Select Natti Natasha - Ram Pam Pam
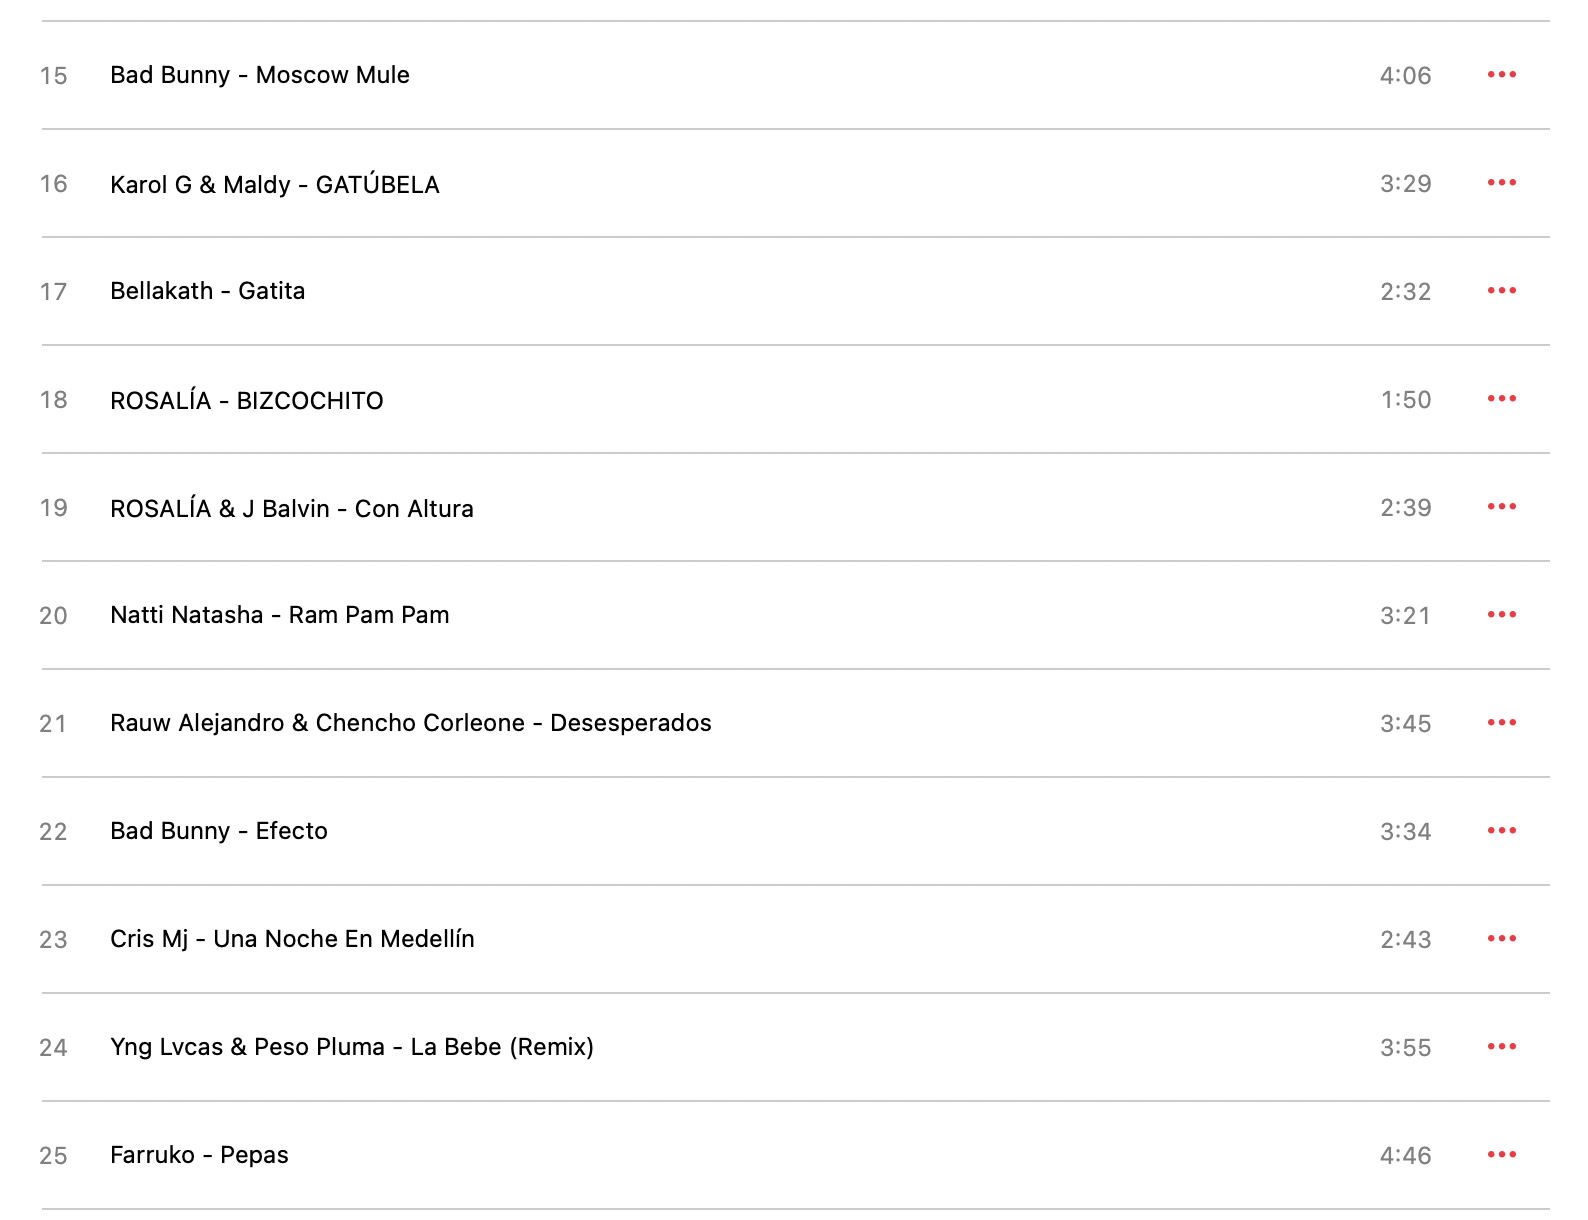This screenshot has width=1588, height=1220. click(x=795, y=615)
